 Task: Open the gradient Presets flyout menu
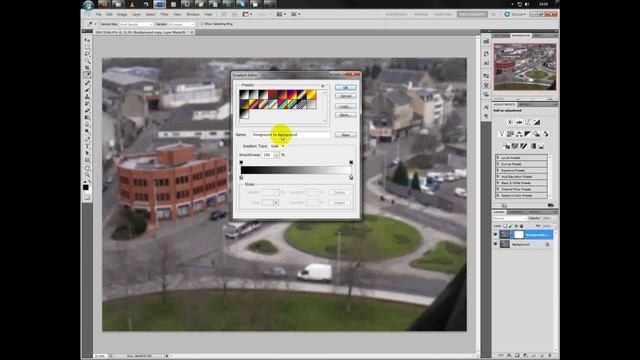click(323, 86)
